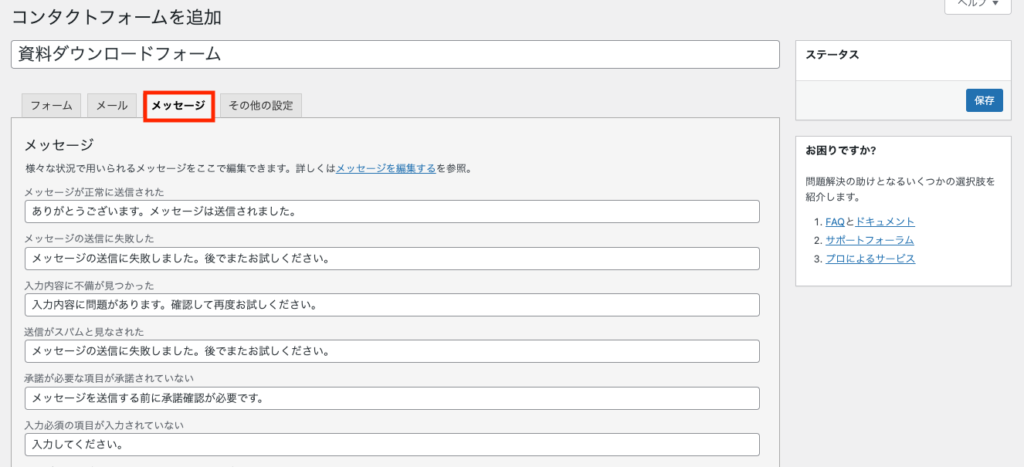Open the FAQ link

835,221
